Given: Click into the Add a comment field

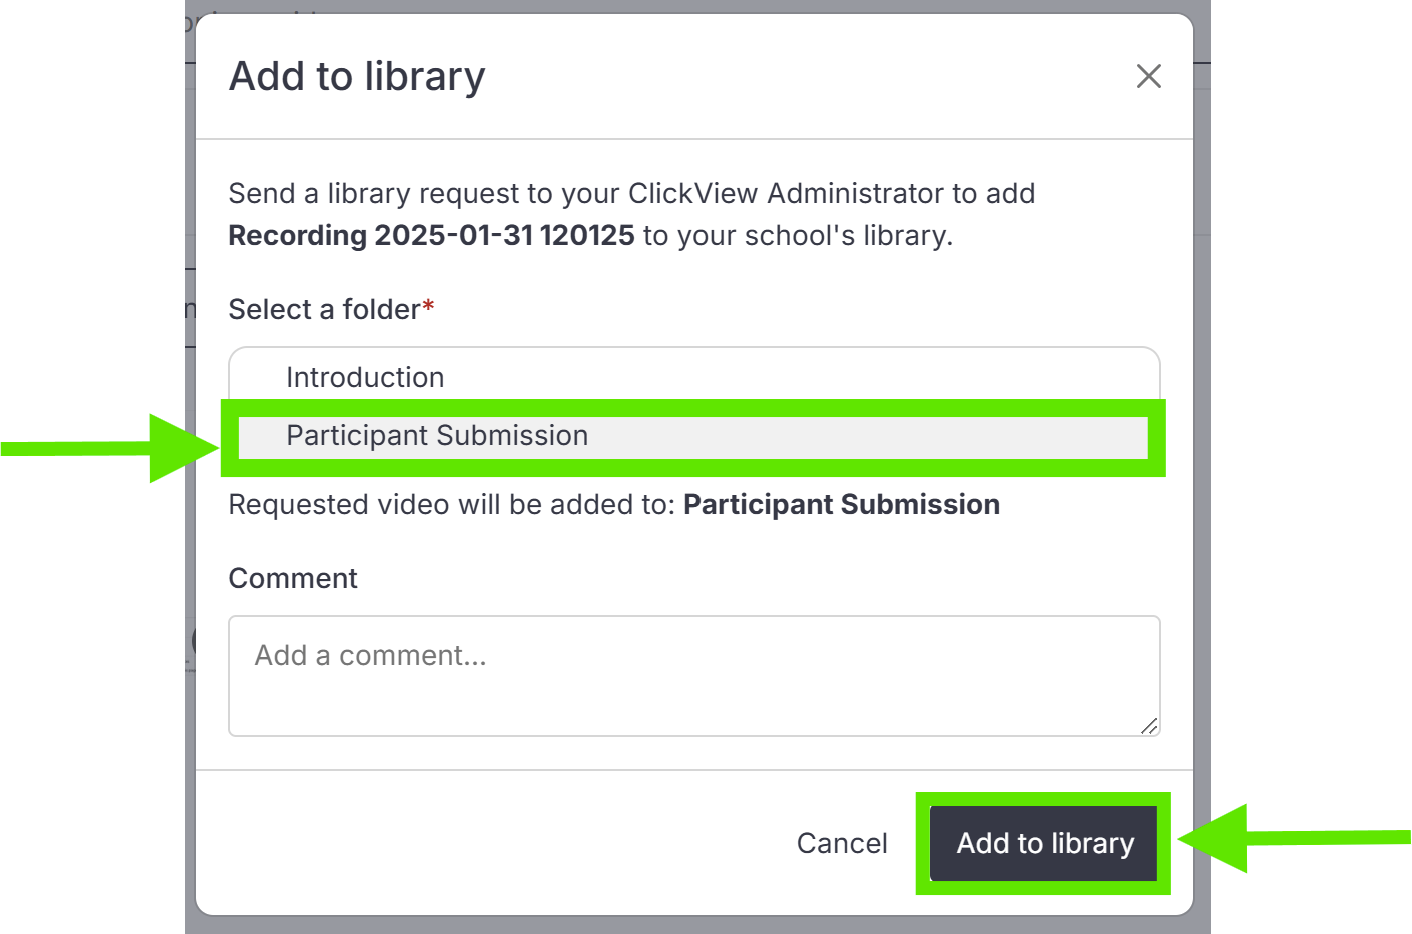Looking at the screenshot, I should point(694,676).
